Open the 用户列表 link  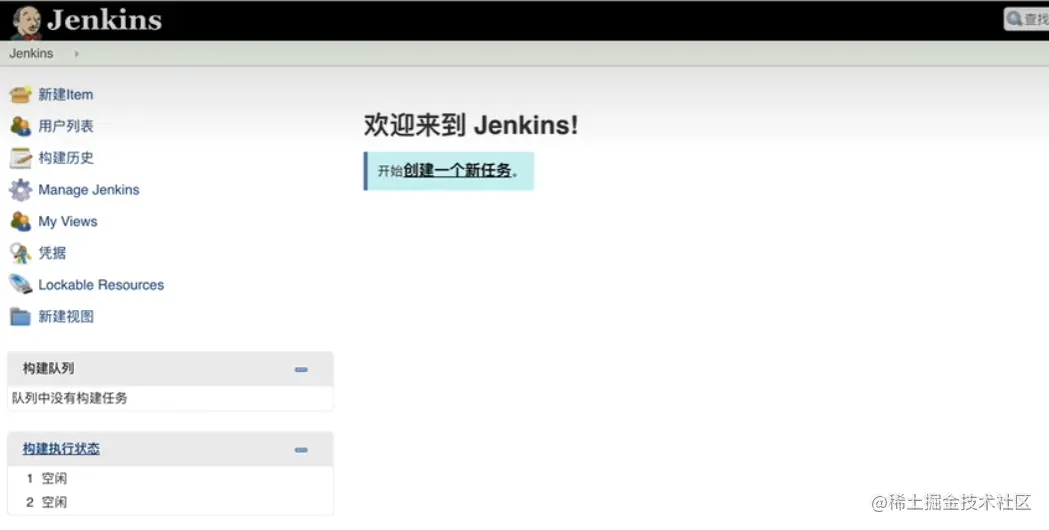66,126
